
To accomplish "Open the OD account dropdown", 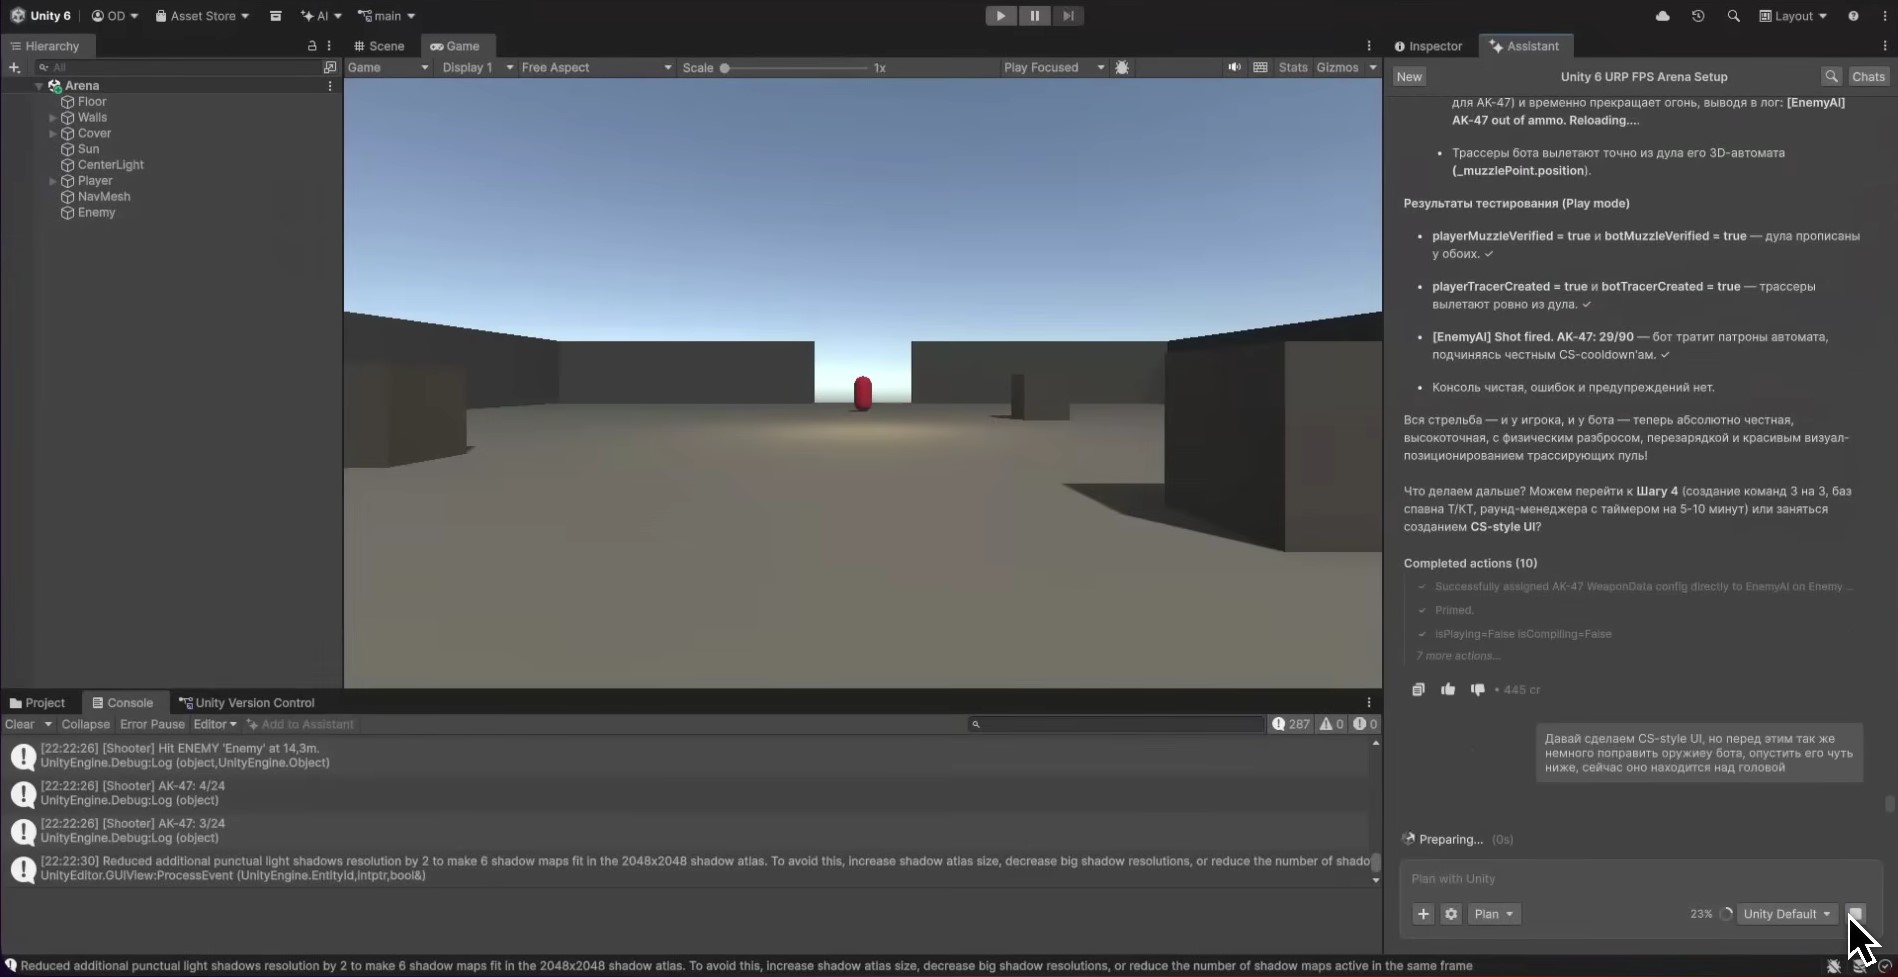I will click(x=115, y=16).
